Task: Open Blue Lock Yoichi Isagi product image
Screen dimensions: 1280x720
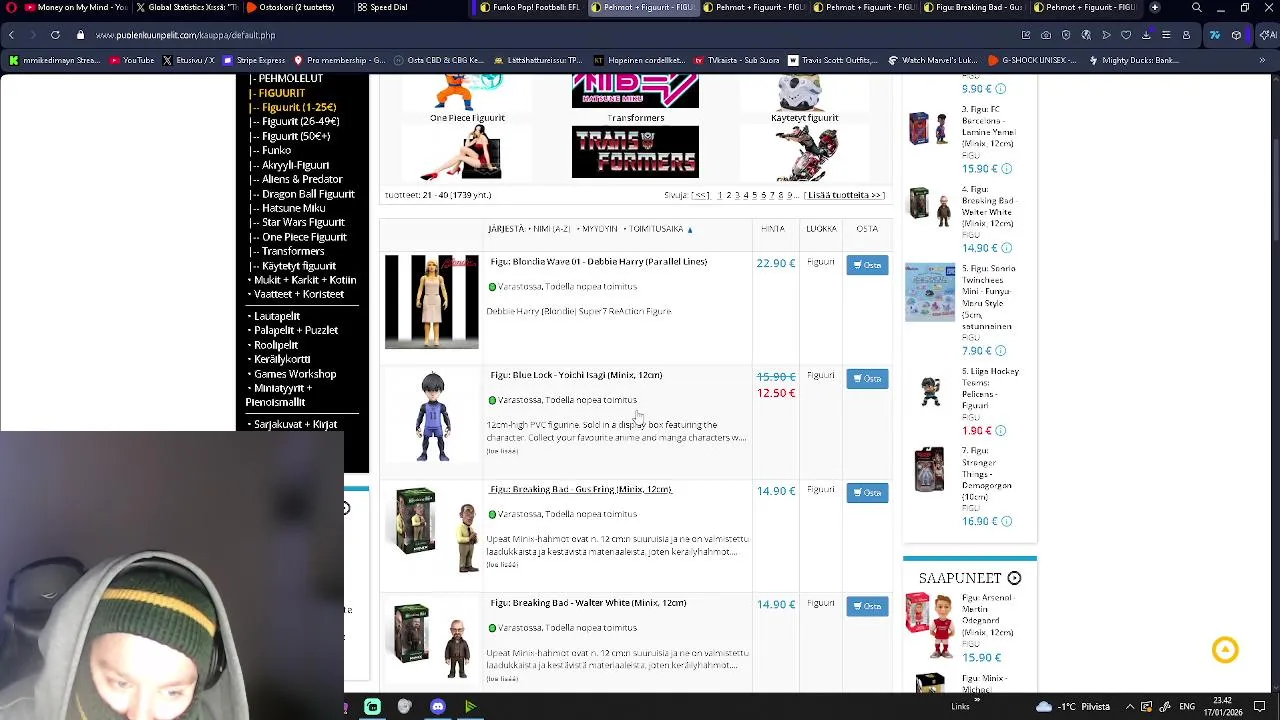Action: click(432, 416)
